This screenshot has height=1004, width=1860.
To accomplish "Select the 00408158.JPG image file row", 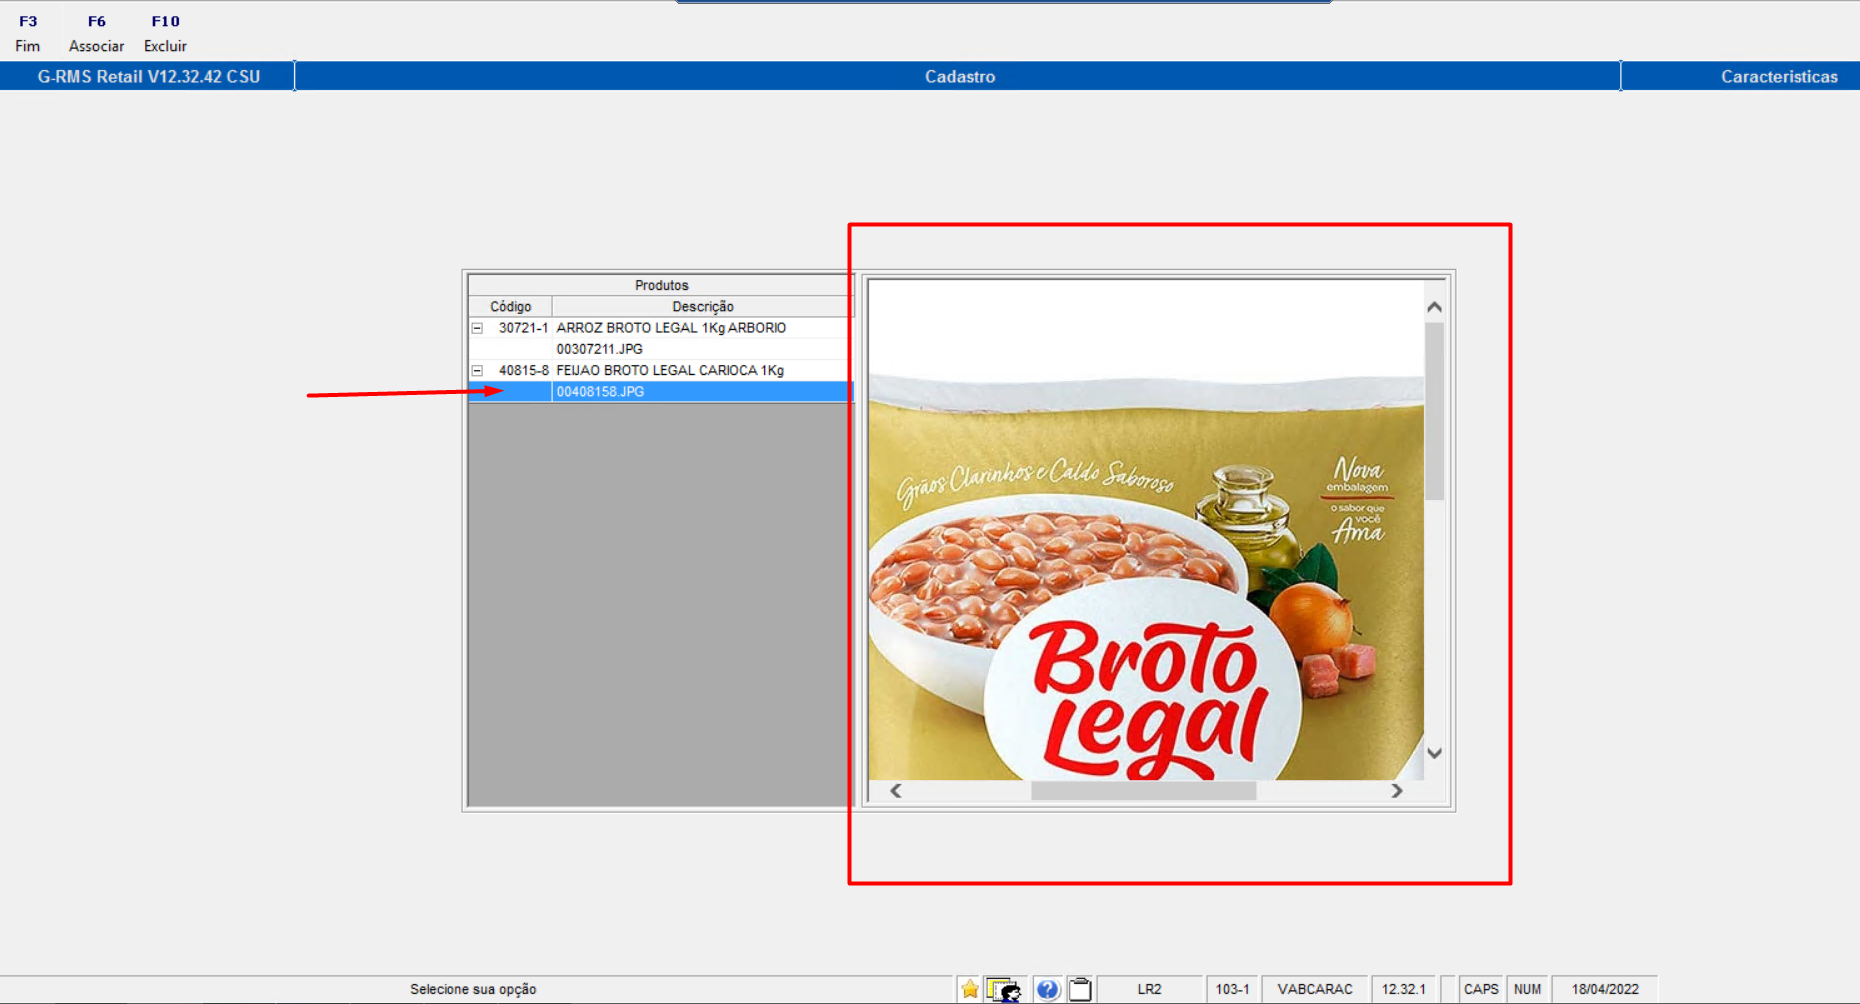I will pyautogui.click(x=661, y=391).
